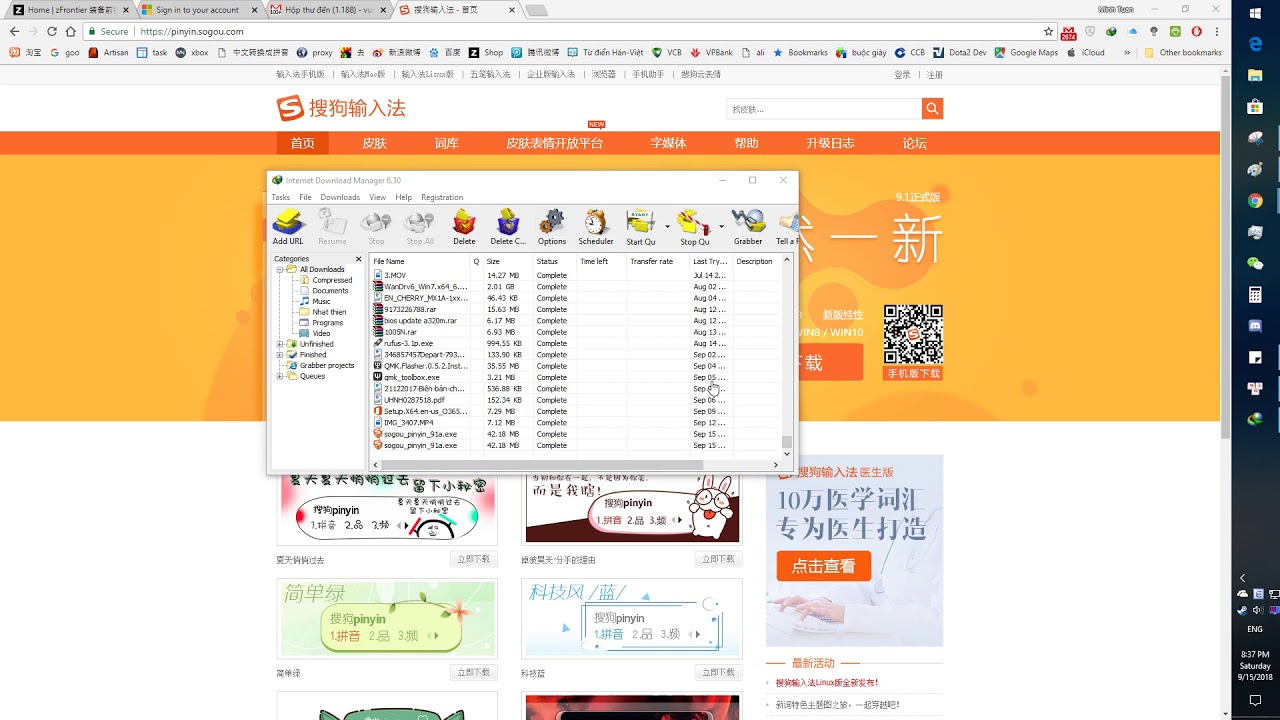Sort downloads by the Size column header

[x=508, y=261]
